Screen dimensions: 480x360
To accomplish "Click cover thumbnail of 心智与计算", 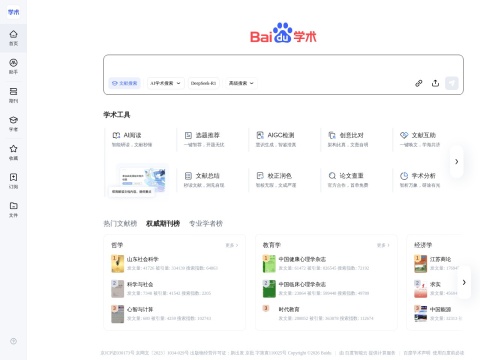I will pyautogui.click(x=117, y=314).
